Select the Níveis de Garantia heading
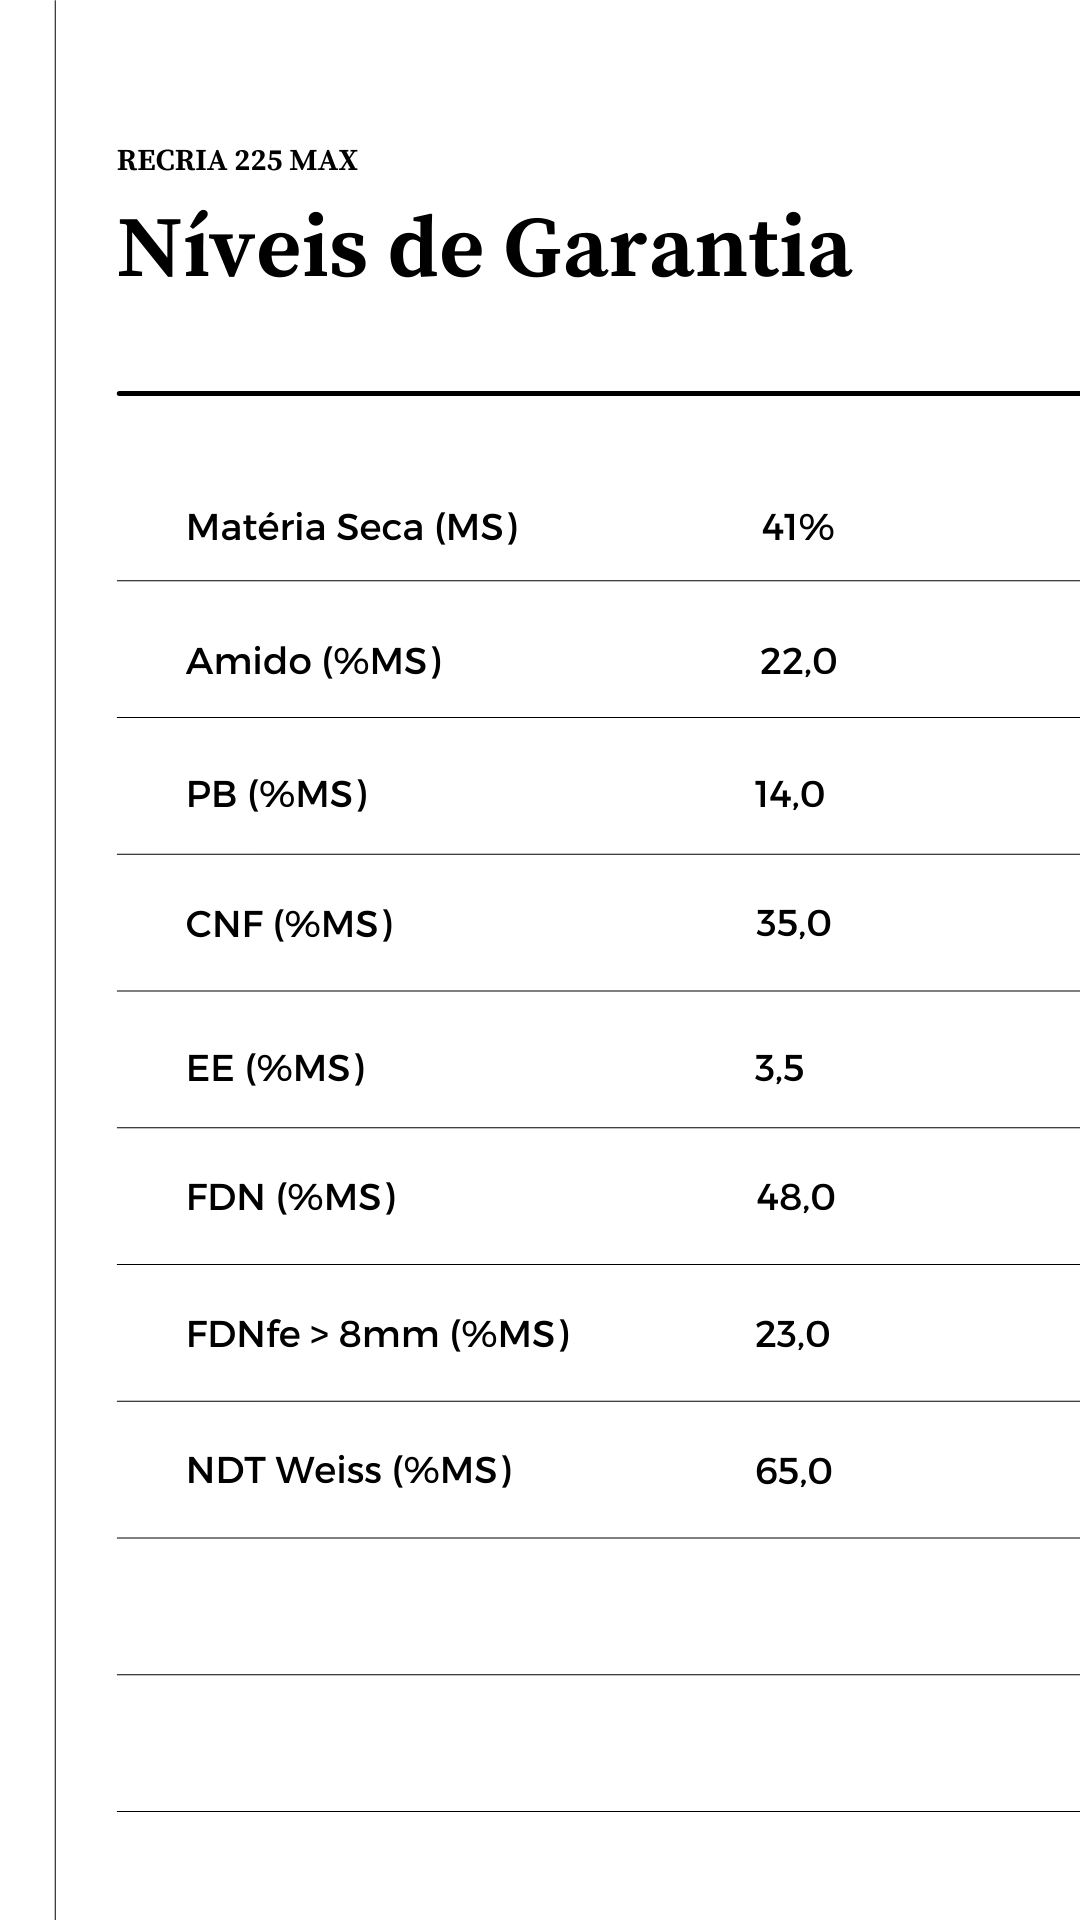Screen dimensions: 1080x1920 pos(484,247)
